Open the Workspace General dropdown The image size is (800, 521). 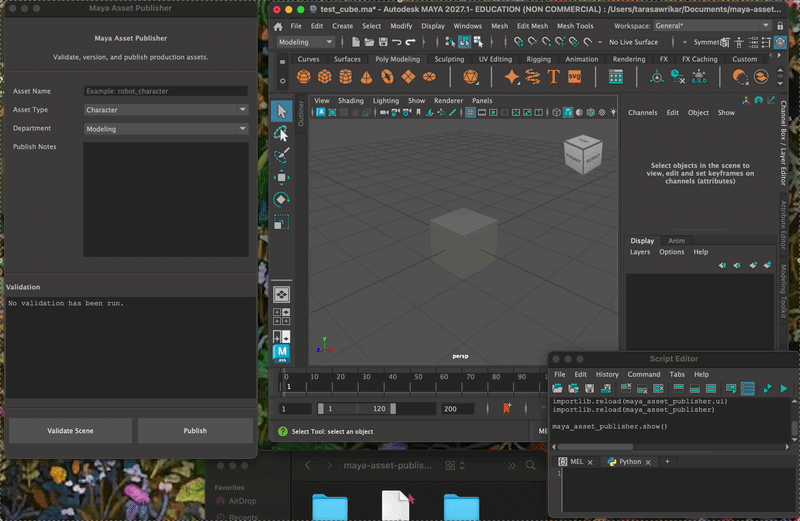point(712,26)
